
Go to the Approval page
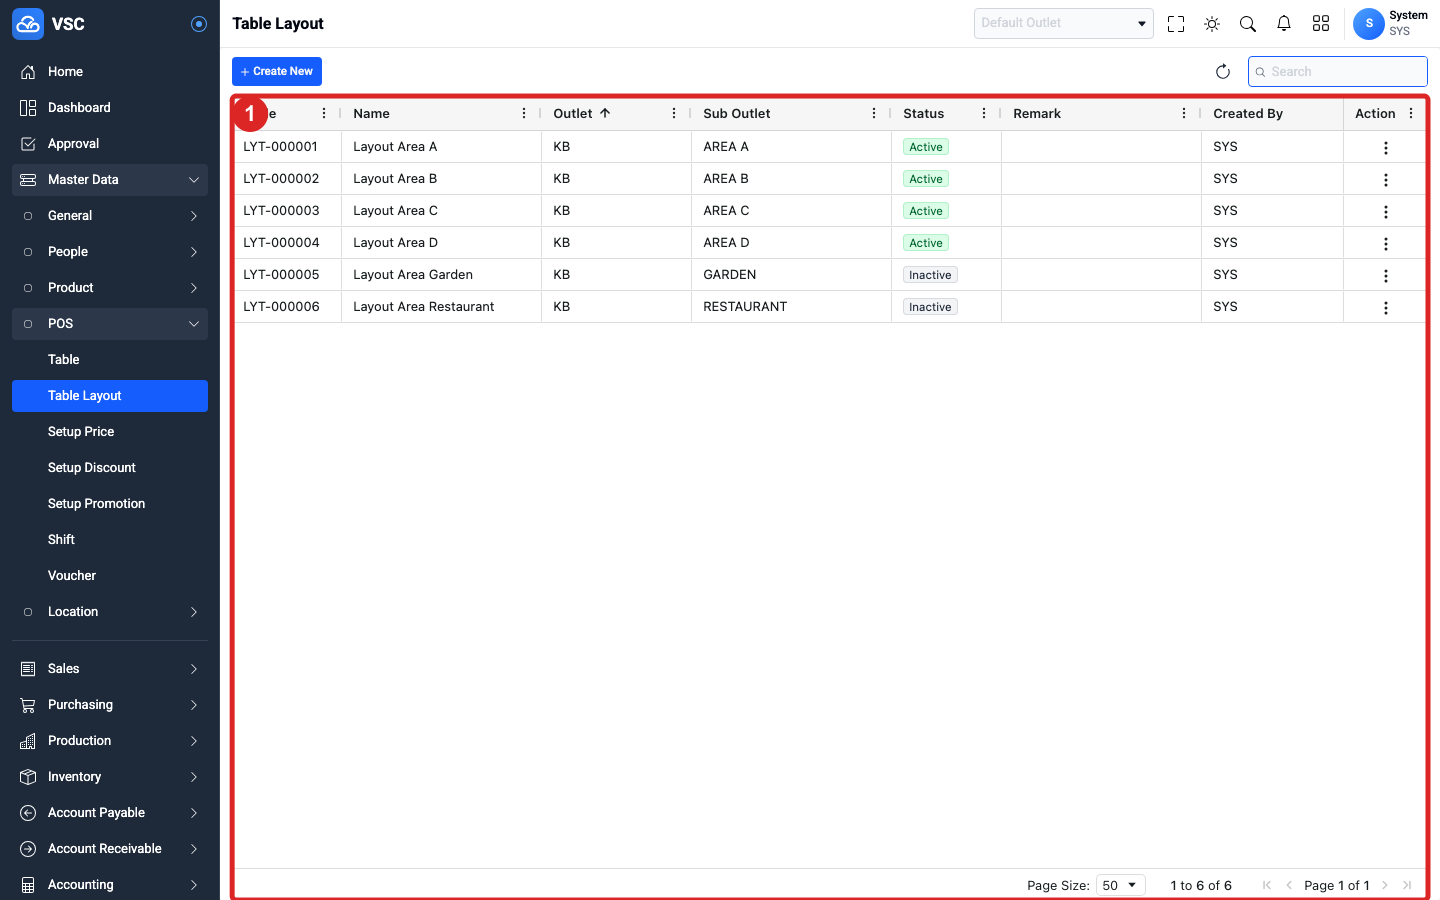(110, 144)
